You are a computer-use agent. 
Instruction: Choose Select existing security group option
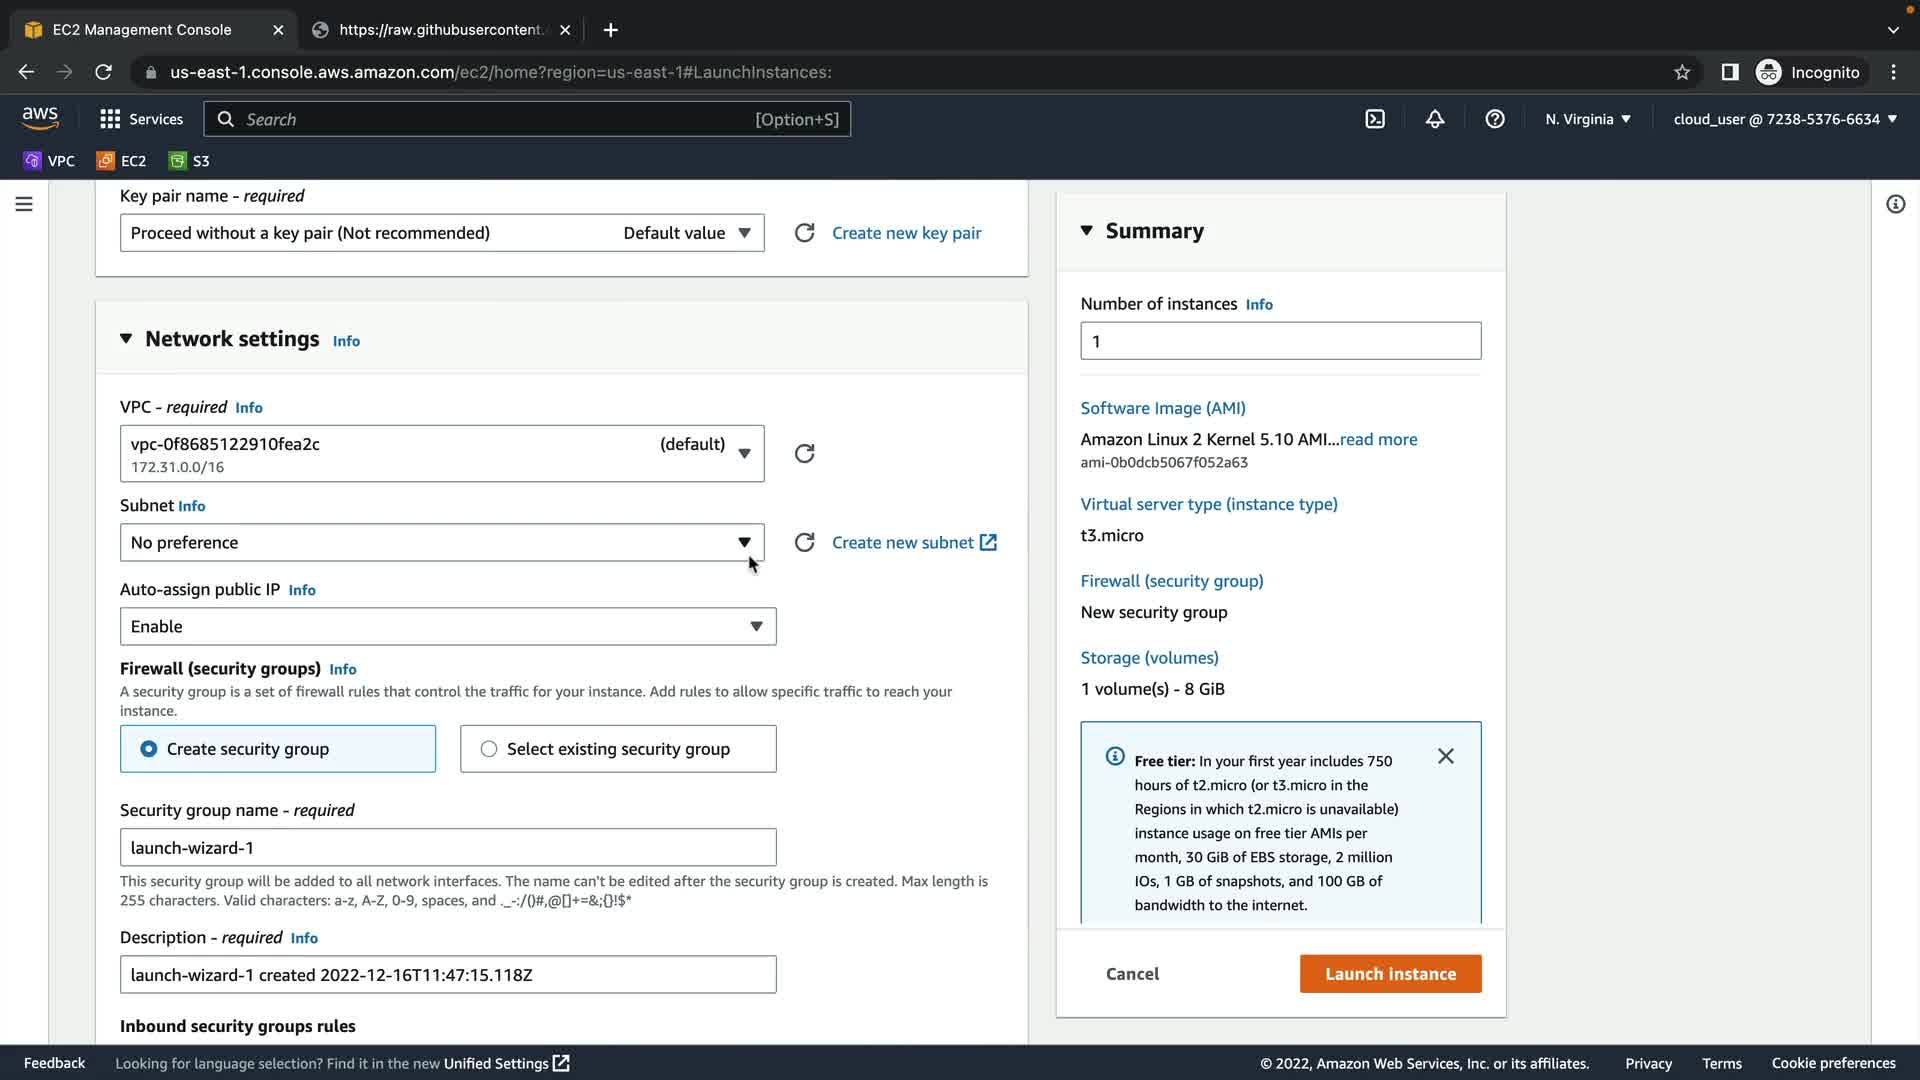point(489,749)
